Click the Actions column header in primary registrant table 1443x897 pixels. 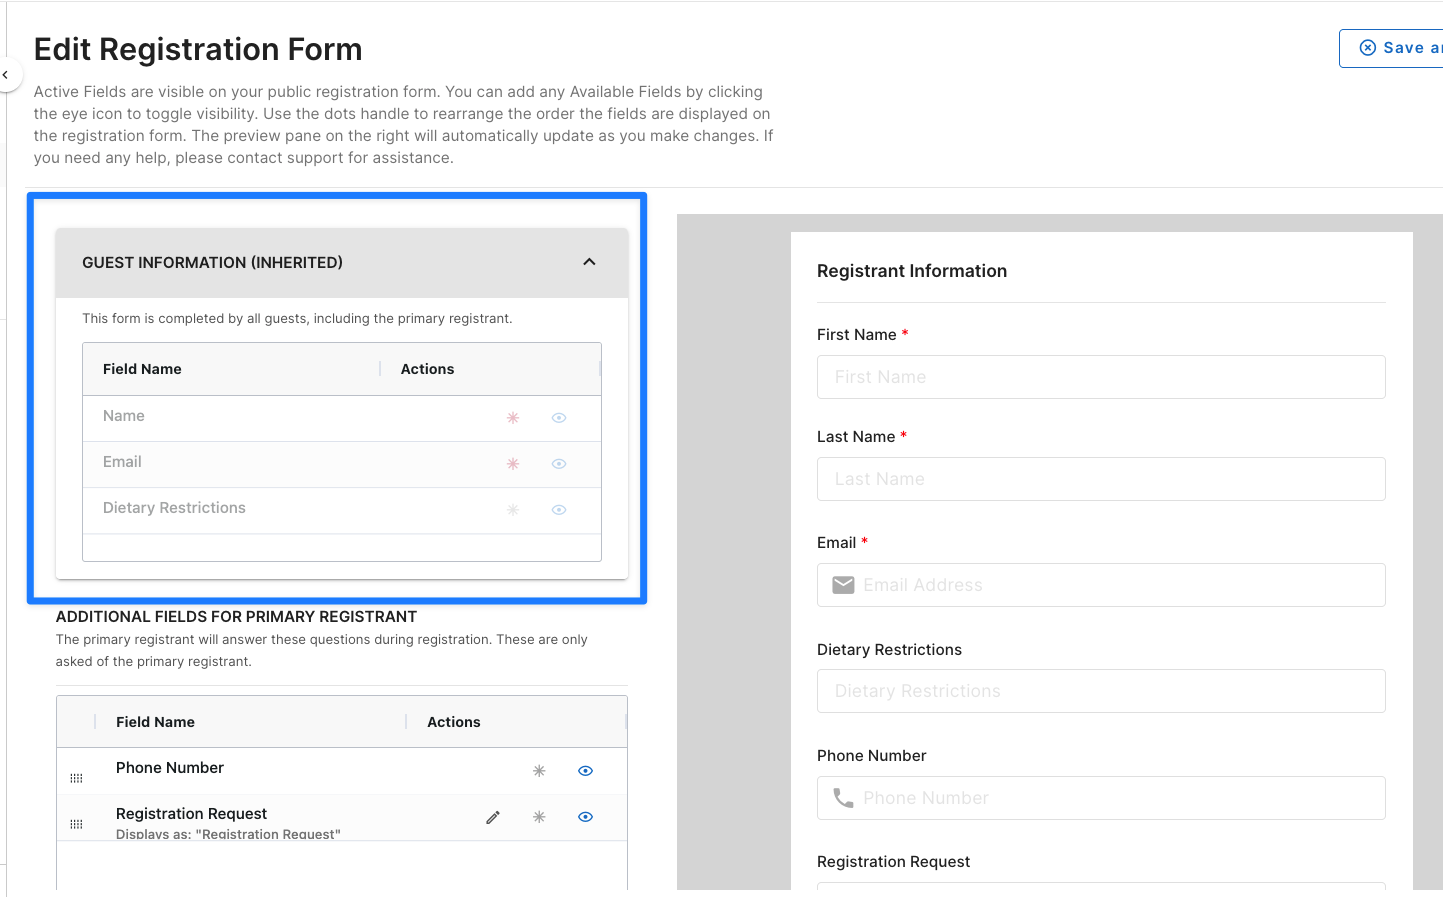454,722
